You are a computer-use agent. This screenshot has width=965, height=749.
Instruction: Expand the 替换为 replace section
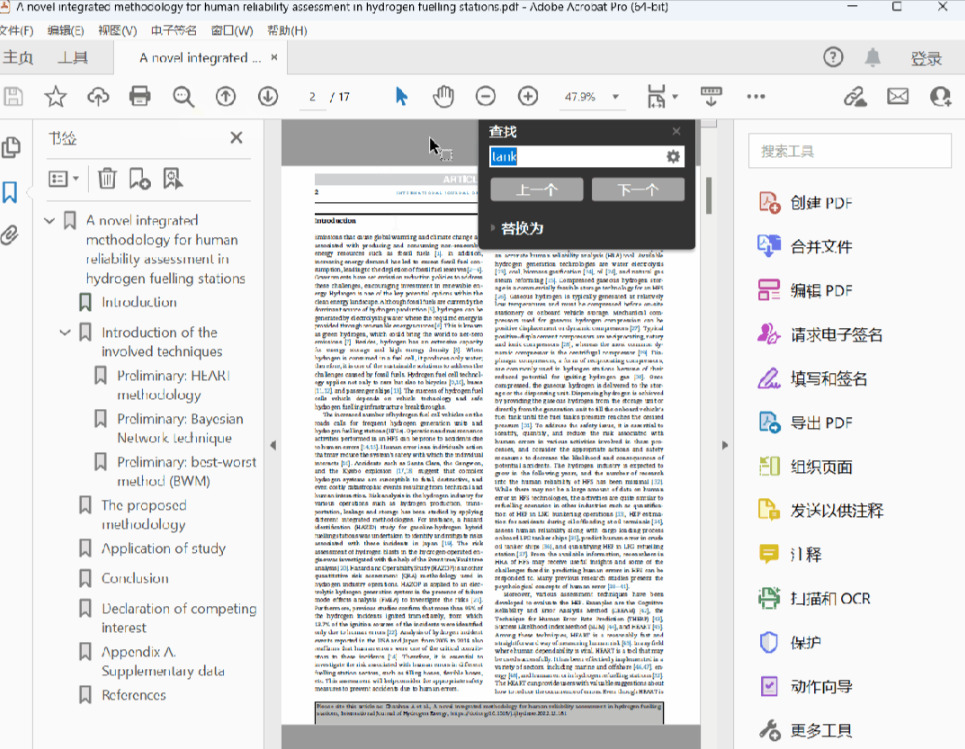(x=493, y=228)
